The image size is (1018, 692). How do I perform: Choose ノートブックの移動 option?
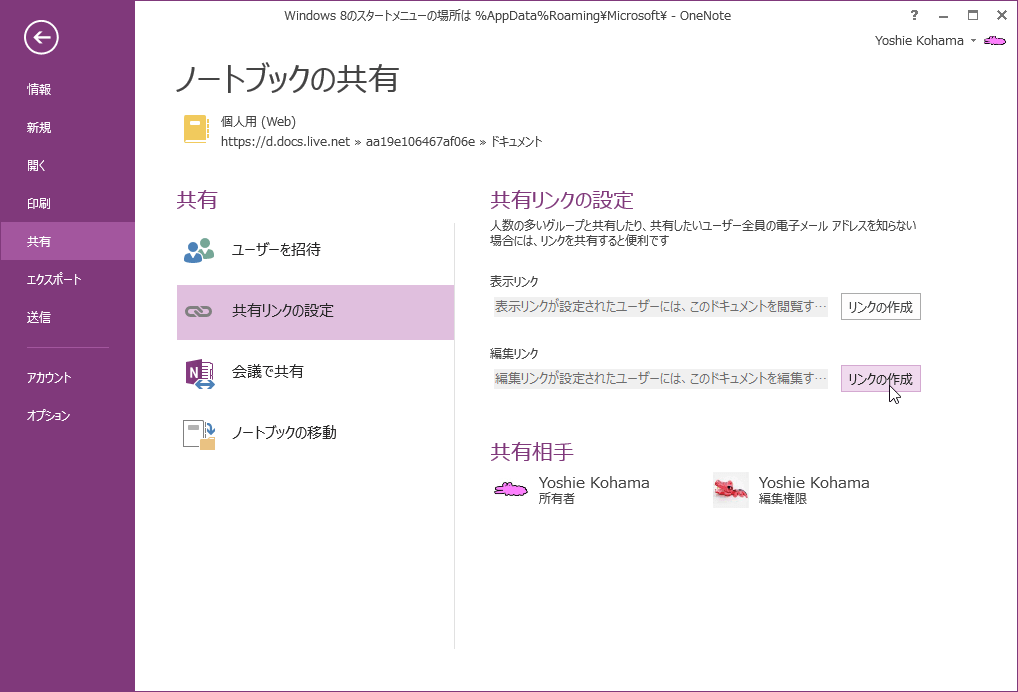316,434
